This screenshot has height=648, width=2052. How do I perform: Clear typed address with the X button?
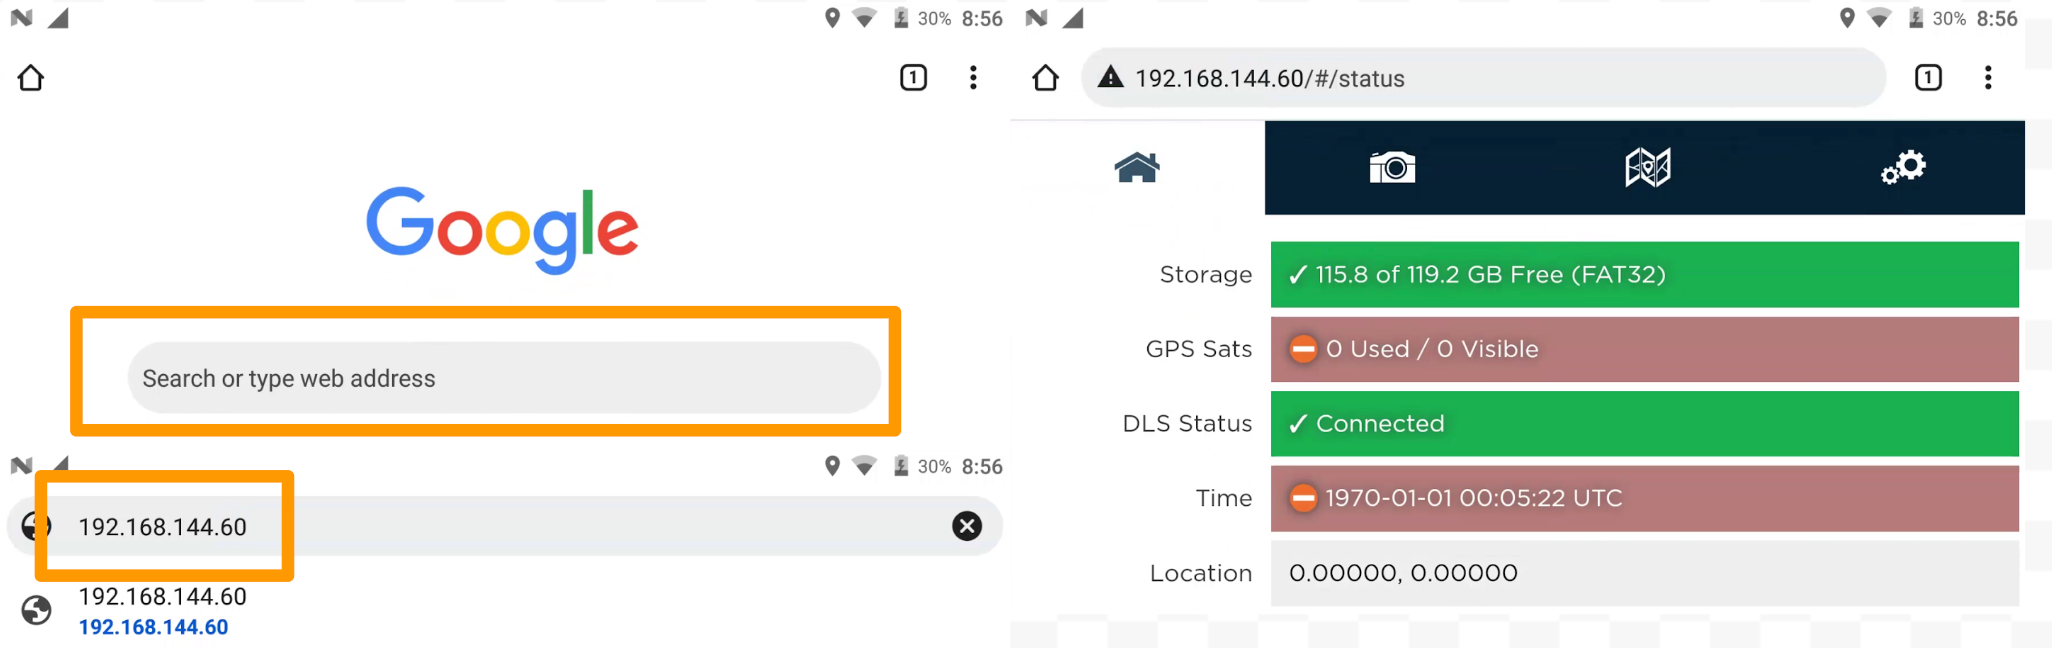coord(966,526)
